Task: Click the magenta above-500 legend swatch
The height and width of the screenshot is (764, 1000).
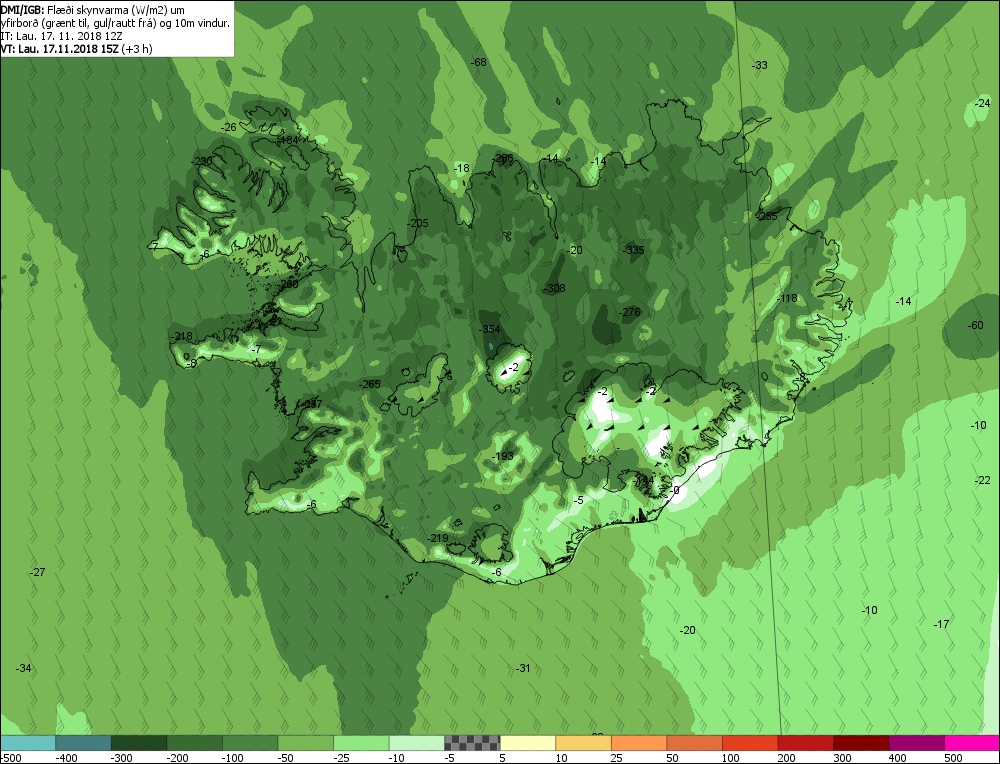Action: pyautogui.click(x=971, y=743)
